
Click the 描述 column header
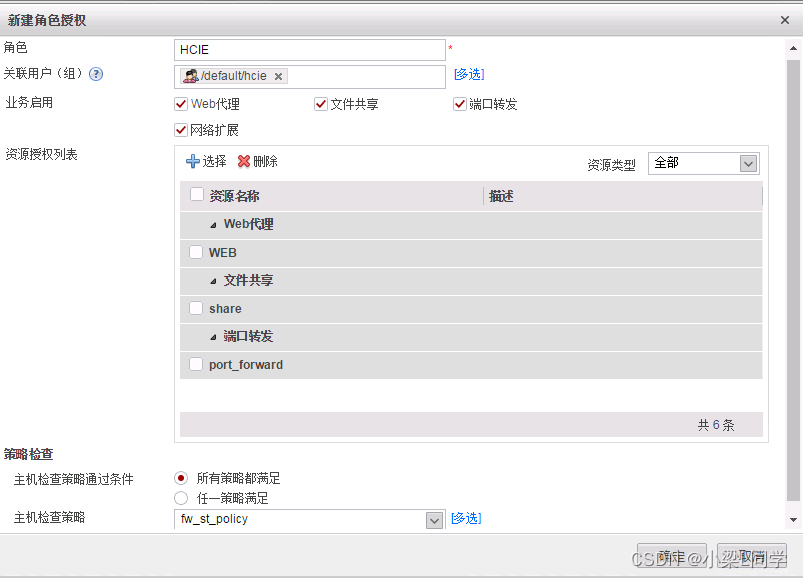pyautogui.click(x=501, y=196)
